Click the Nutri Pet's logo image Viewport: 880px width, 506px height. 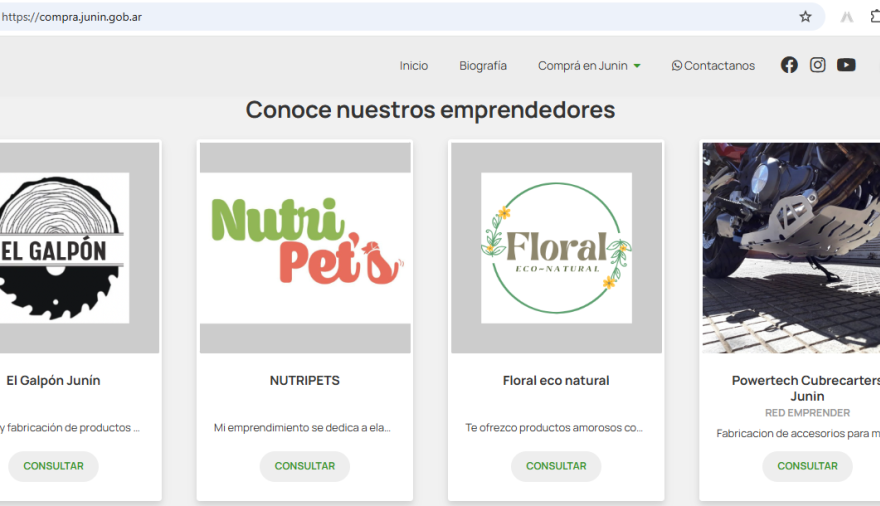tap(305, 247)
